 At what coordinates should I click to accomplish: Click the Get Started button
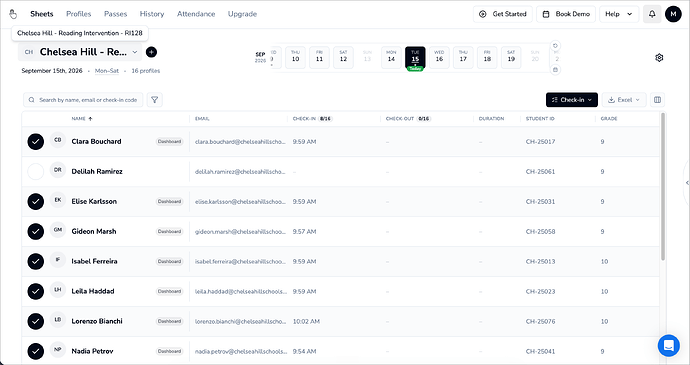pyautogui.click(x=503, y=14)
